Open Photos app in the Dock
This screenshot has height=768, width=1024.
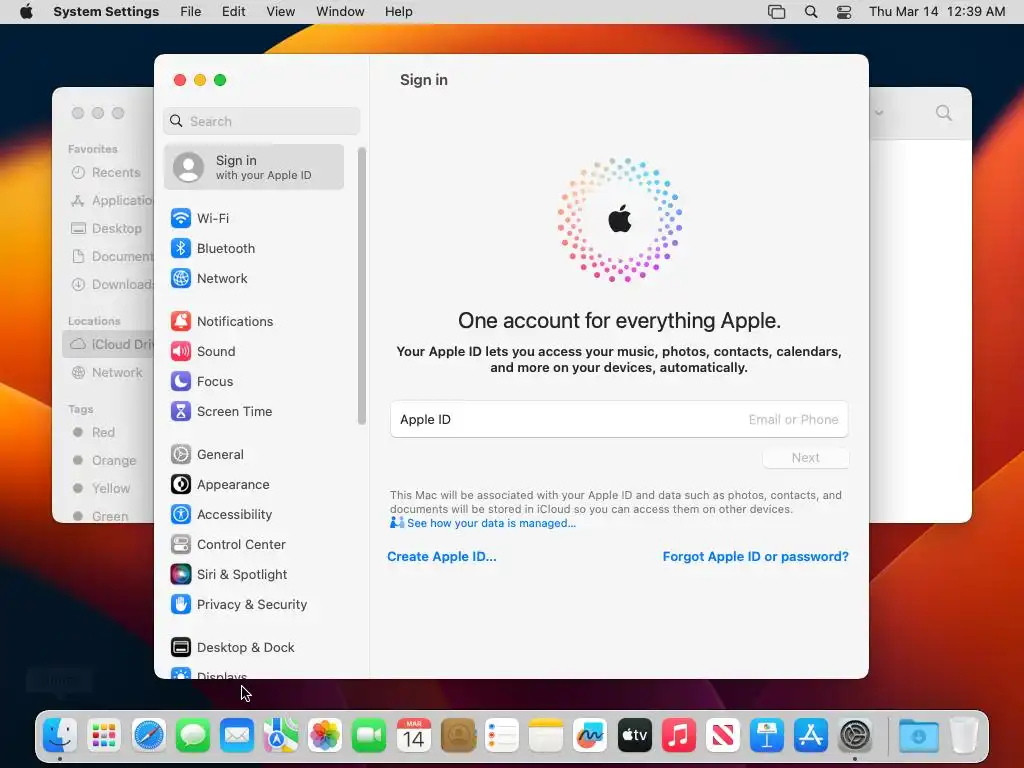coord(325,735)
